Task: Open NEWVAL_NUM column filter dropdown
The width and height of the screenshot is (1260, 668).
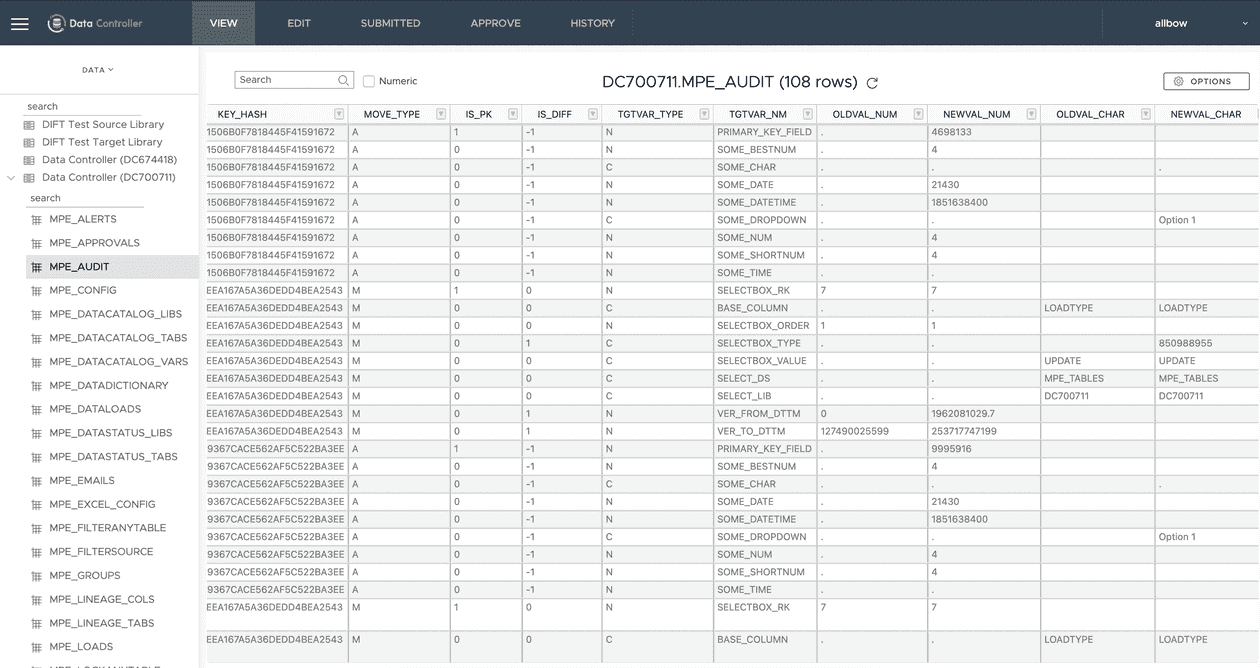Action: click(x=1031, y=114)
